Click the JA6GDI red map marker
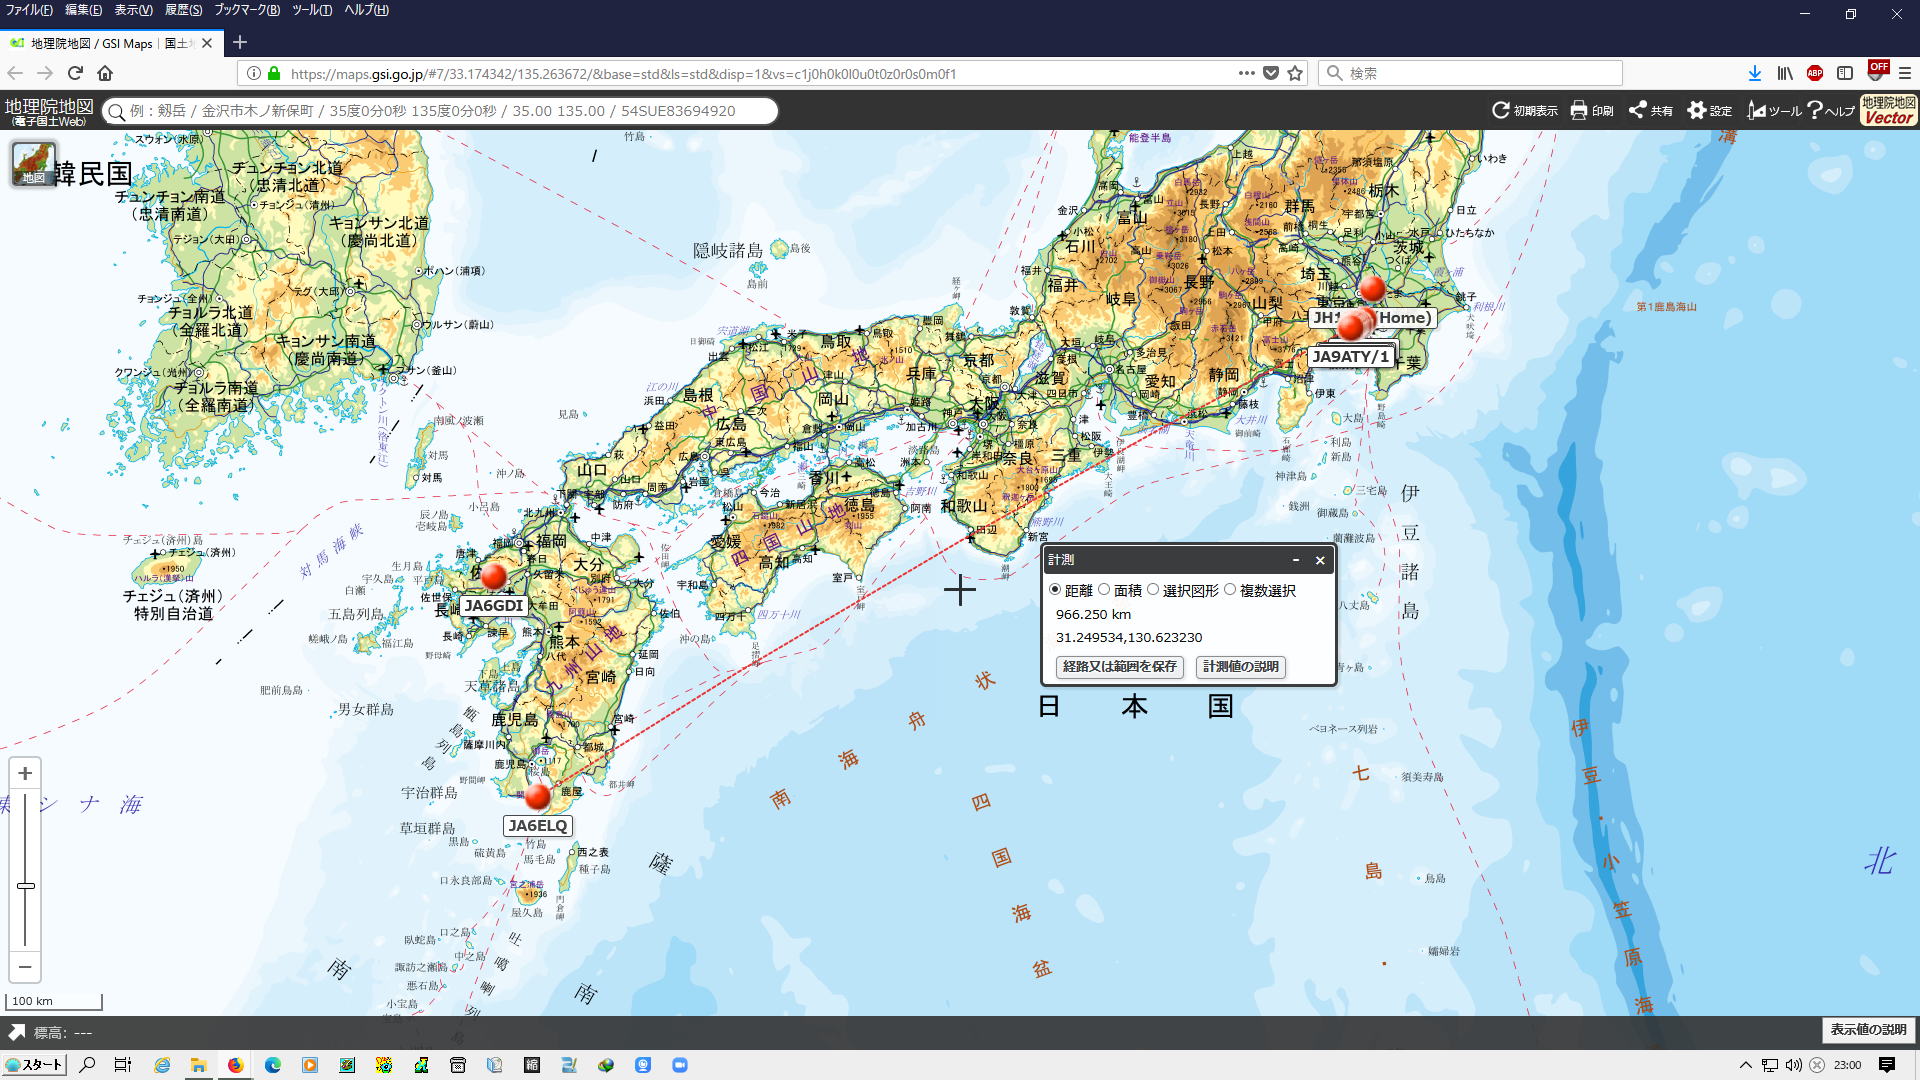This screenshot has width=1920, height=1080. point(493,576)
